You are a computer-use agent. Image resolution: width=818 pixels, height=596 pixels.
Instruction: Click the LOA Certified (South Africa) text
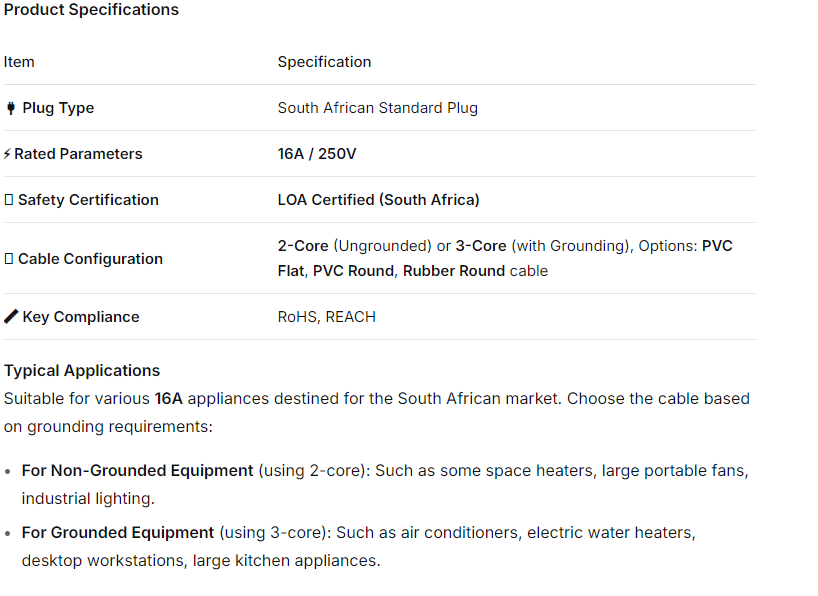pyautogui.click(x=378, y=200)
